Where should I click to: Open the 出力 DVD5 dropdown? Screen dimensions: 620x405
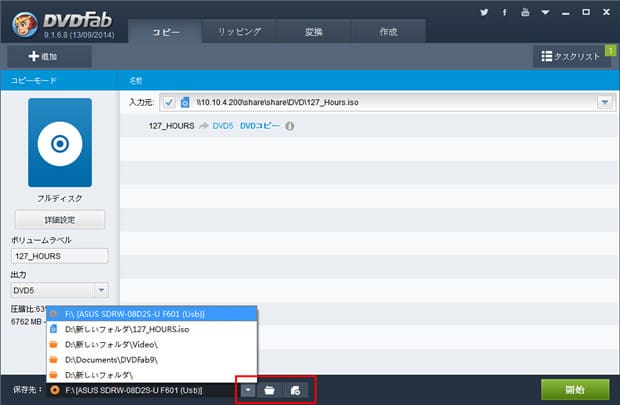pyautogui.click(x=101, y=290)
